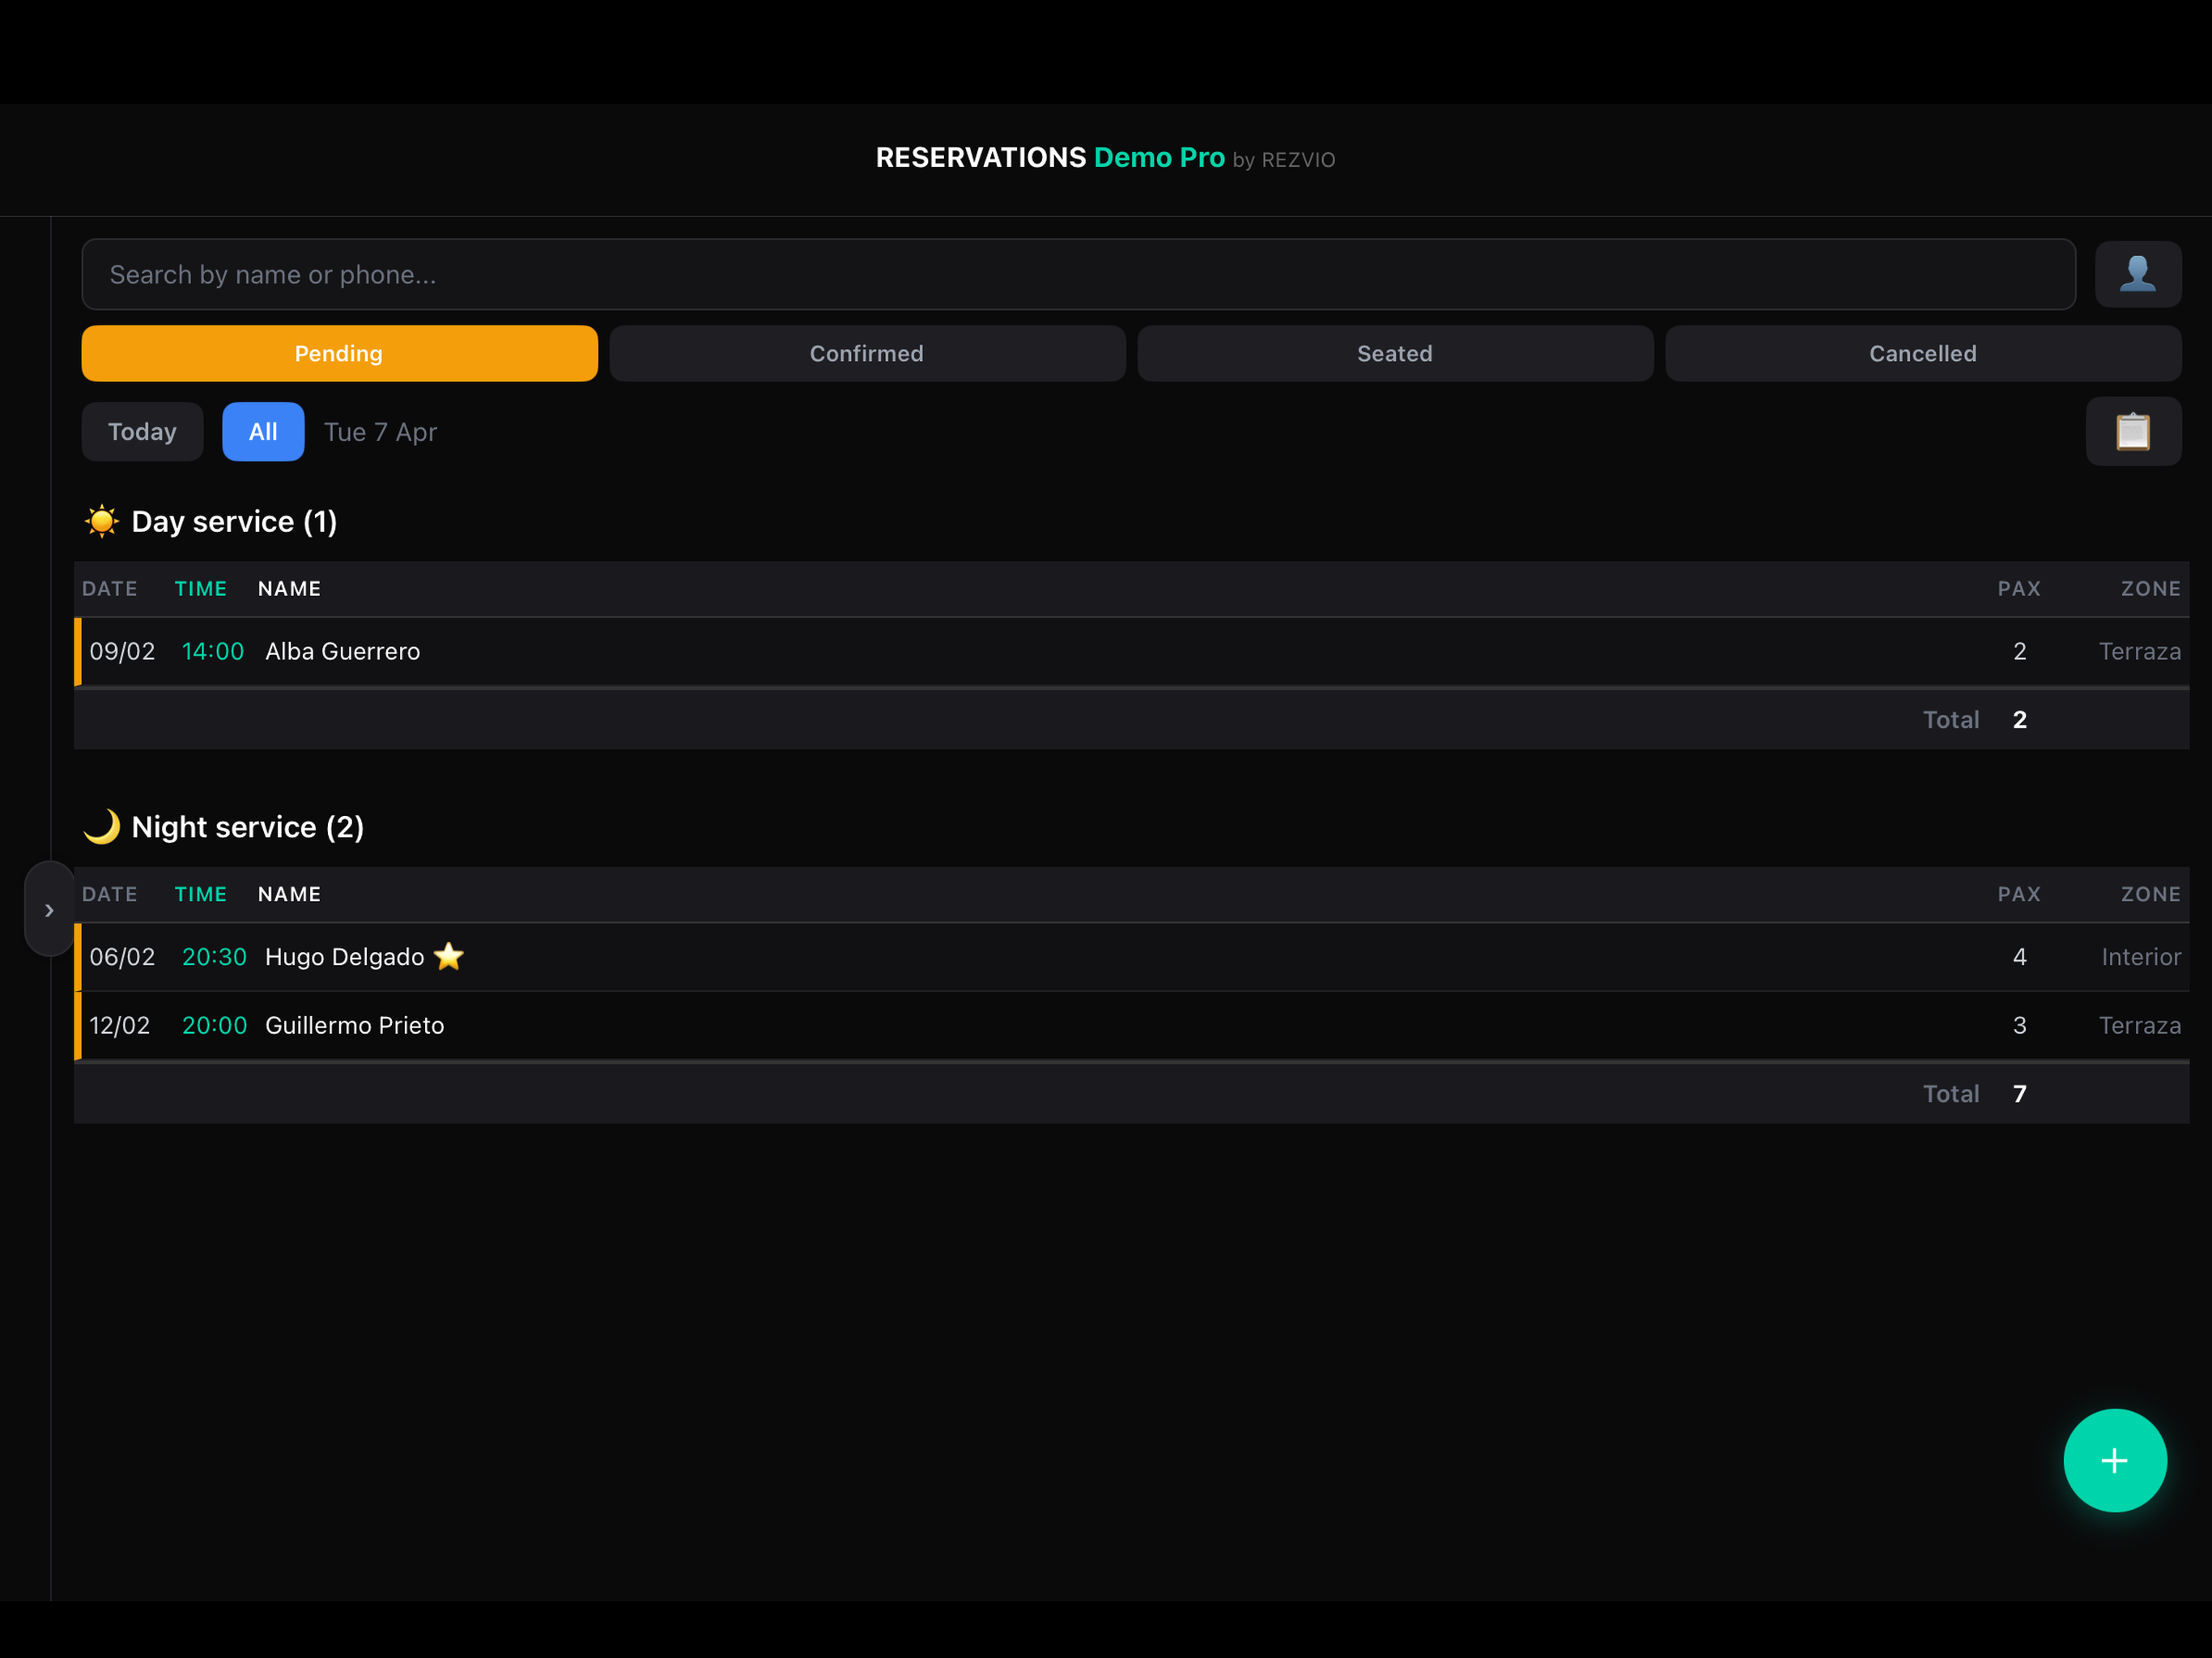The image size is (2212, 1658).
Task: Open the clipboard list icon
Action: [x=2133, y=432]
